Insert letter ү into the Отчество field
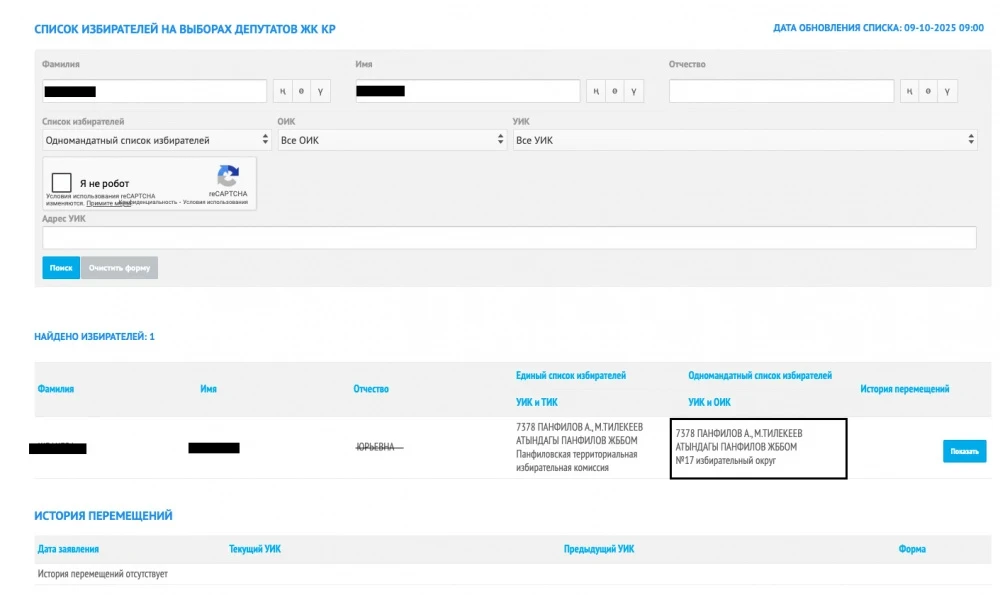The height and width of the screenshot is (595, 1000). coord(947,91)
